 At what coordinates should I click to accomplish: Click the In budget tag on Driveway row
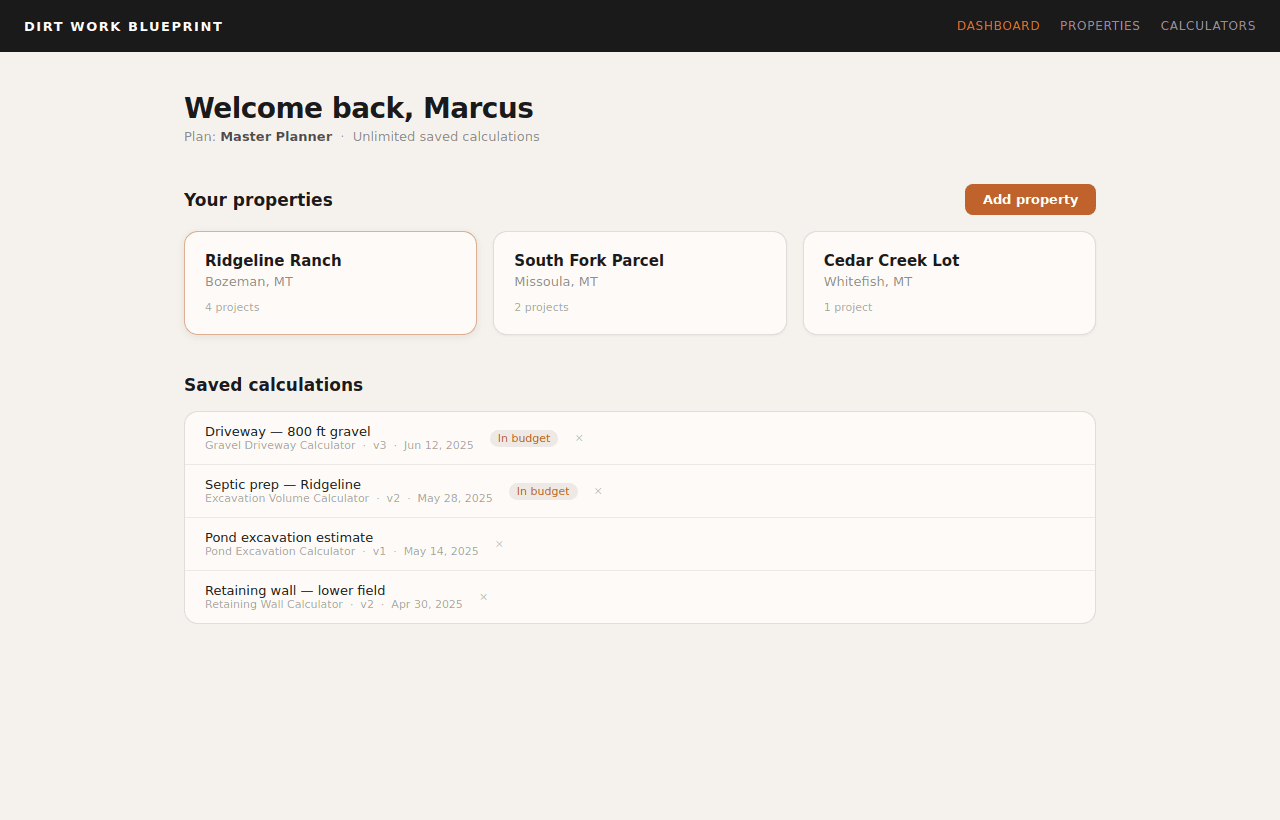pos(524,438)
